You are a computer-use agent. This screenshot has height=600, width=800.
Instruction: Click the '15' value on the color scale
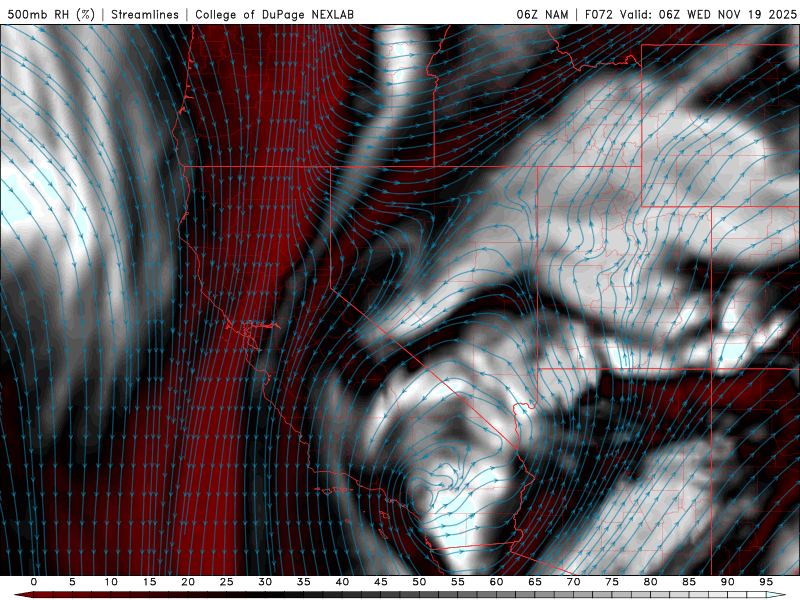click(x=149, y=582)
